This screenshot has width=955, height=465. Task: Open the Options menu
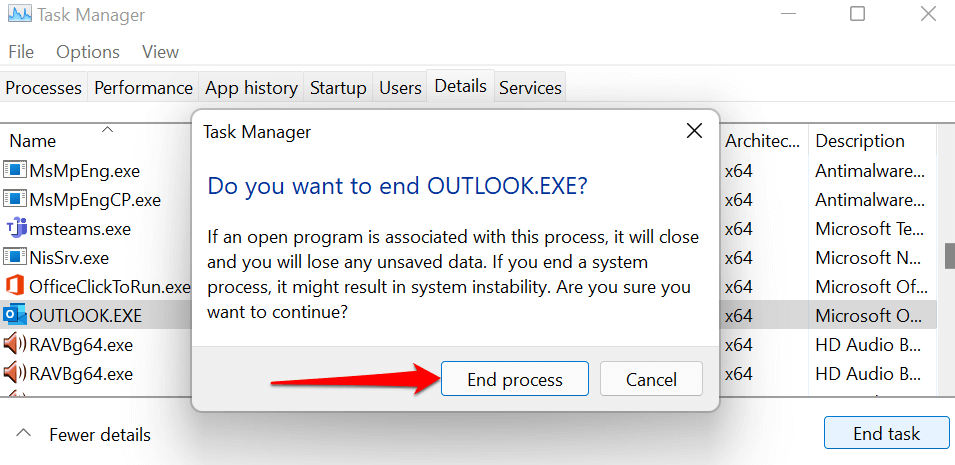(x=88, y=52)
